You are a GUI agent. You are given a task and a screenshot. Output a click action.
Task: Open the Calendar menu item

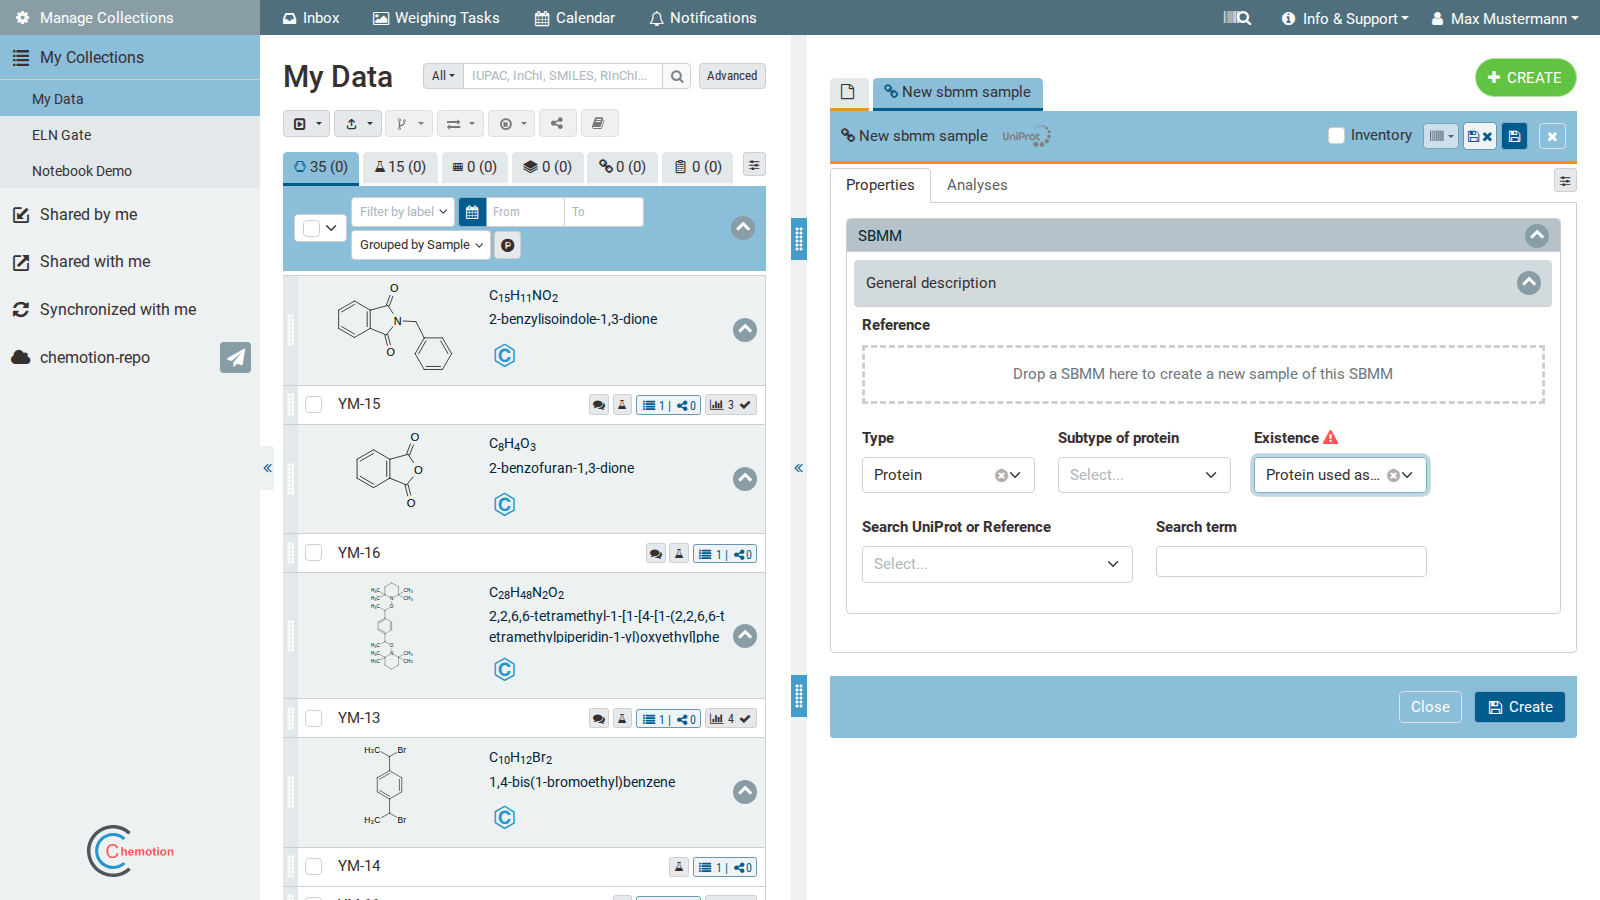pos(575,18)
